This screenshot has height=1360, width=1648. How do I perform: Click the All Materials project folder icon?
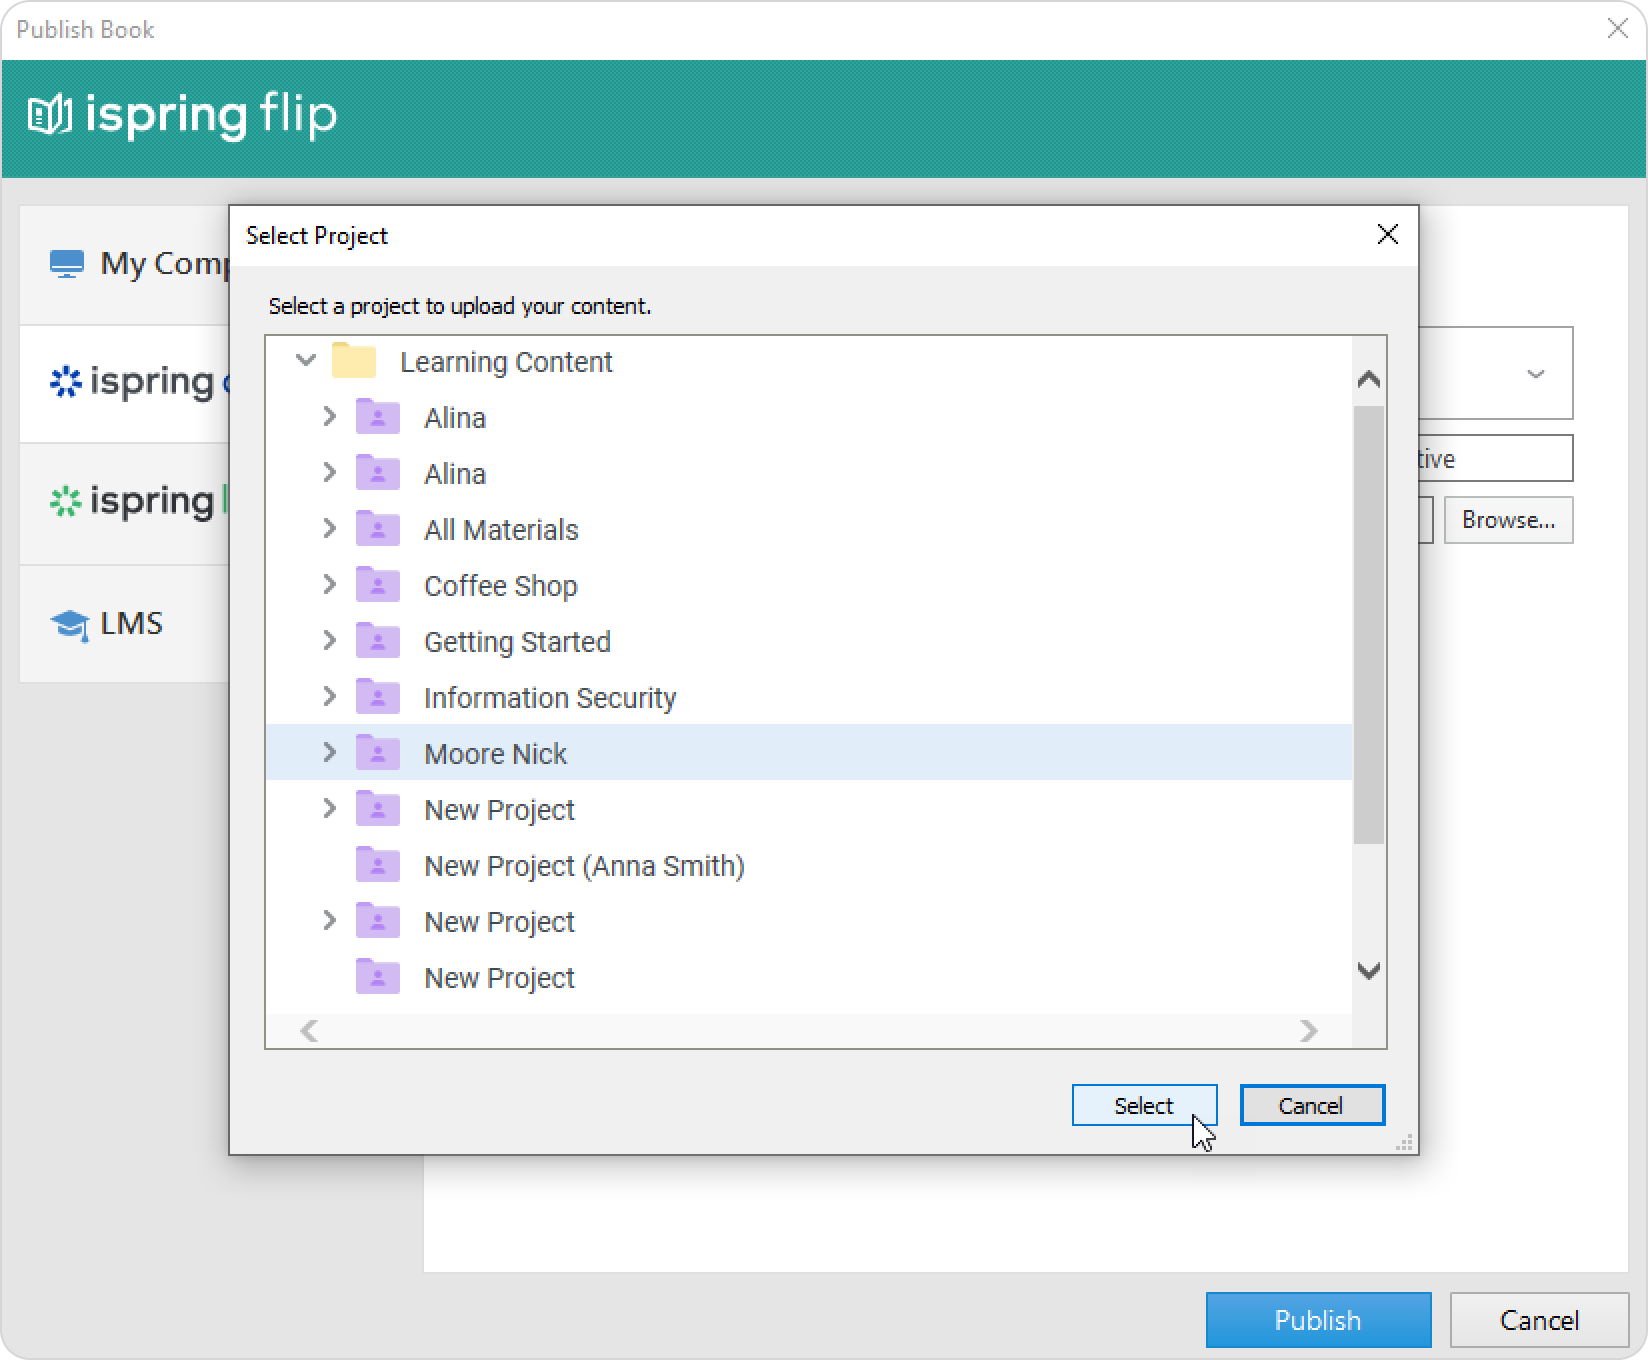tap(378, 529)
